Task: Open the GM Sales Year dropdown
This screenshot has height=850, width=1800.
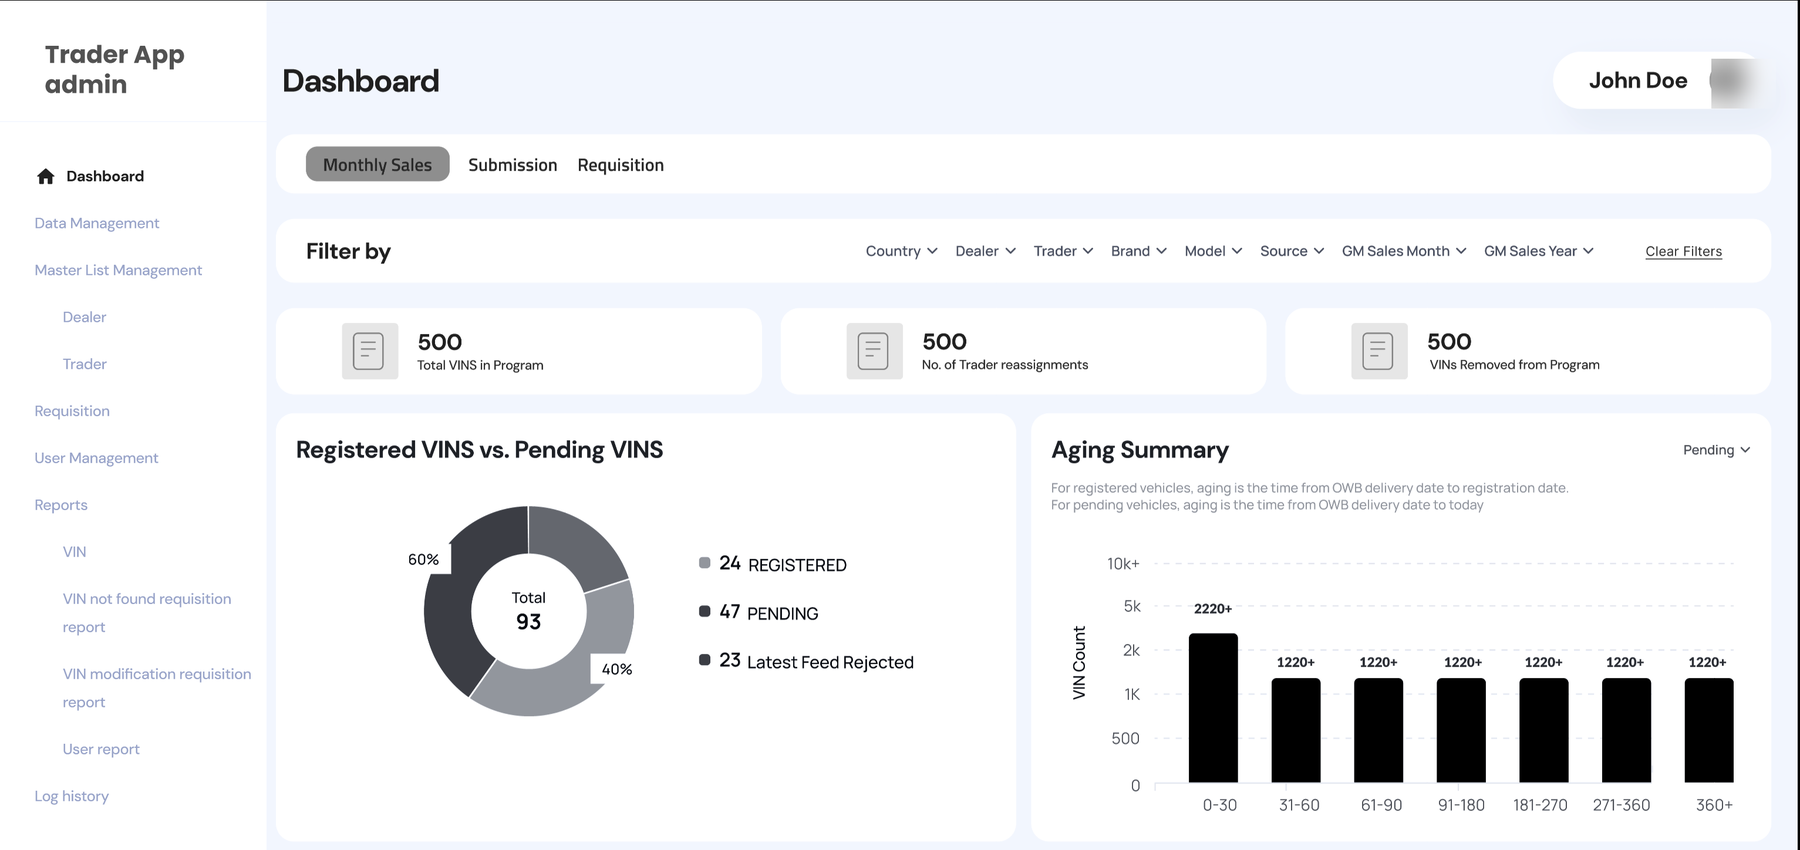Action: 1538,251
